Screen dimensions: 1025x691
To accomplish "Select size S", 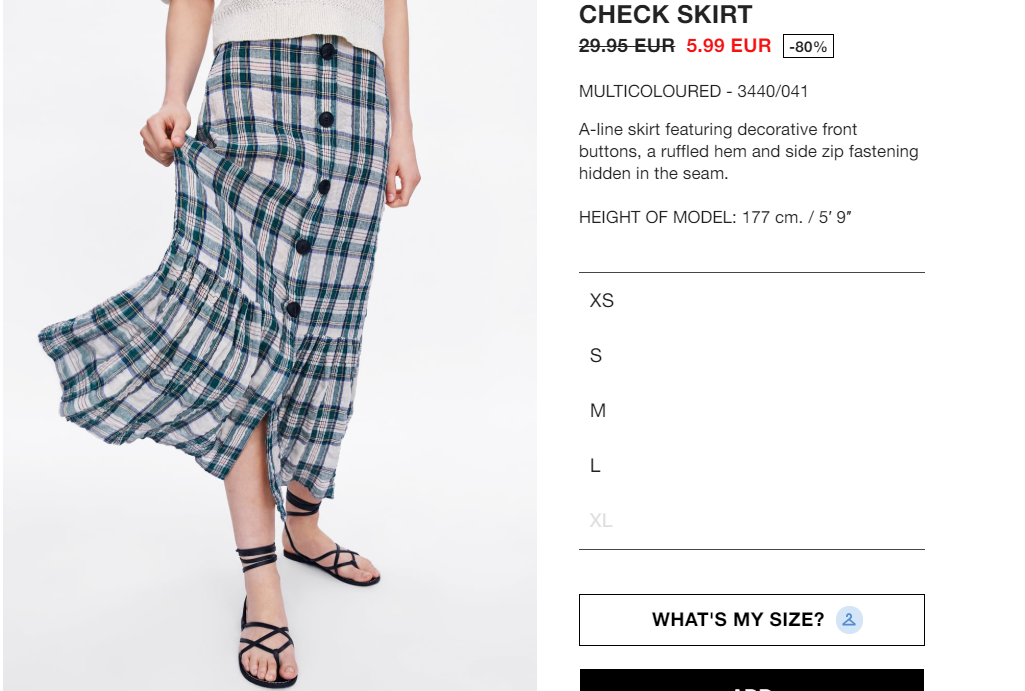I will coord(751,356).
